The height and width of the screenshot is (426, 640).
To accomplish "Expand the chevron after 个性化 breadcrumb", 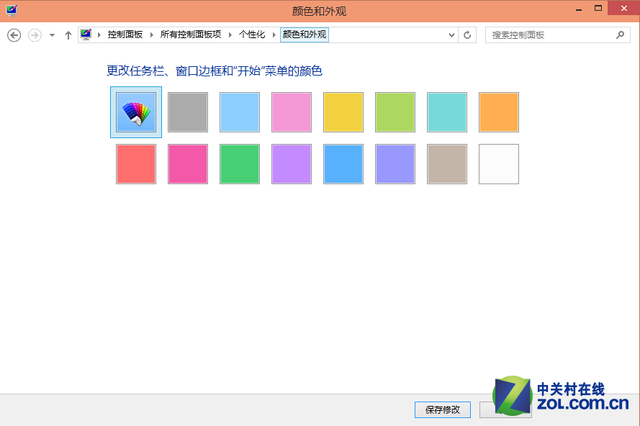I will tap(273, 35).
